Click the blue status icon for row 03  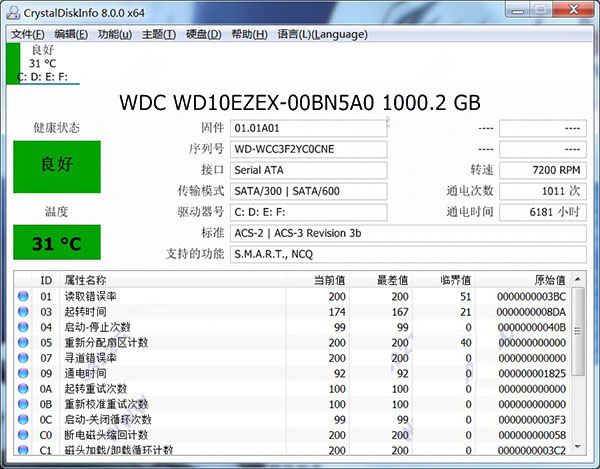pyautogui.click(x=23, y=311)
